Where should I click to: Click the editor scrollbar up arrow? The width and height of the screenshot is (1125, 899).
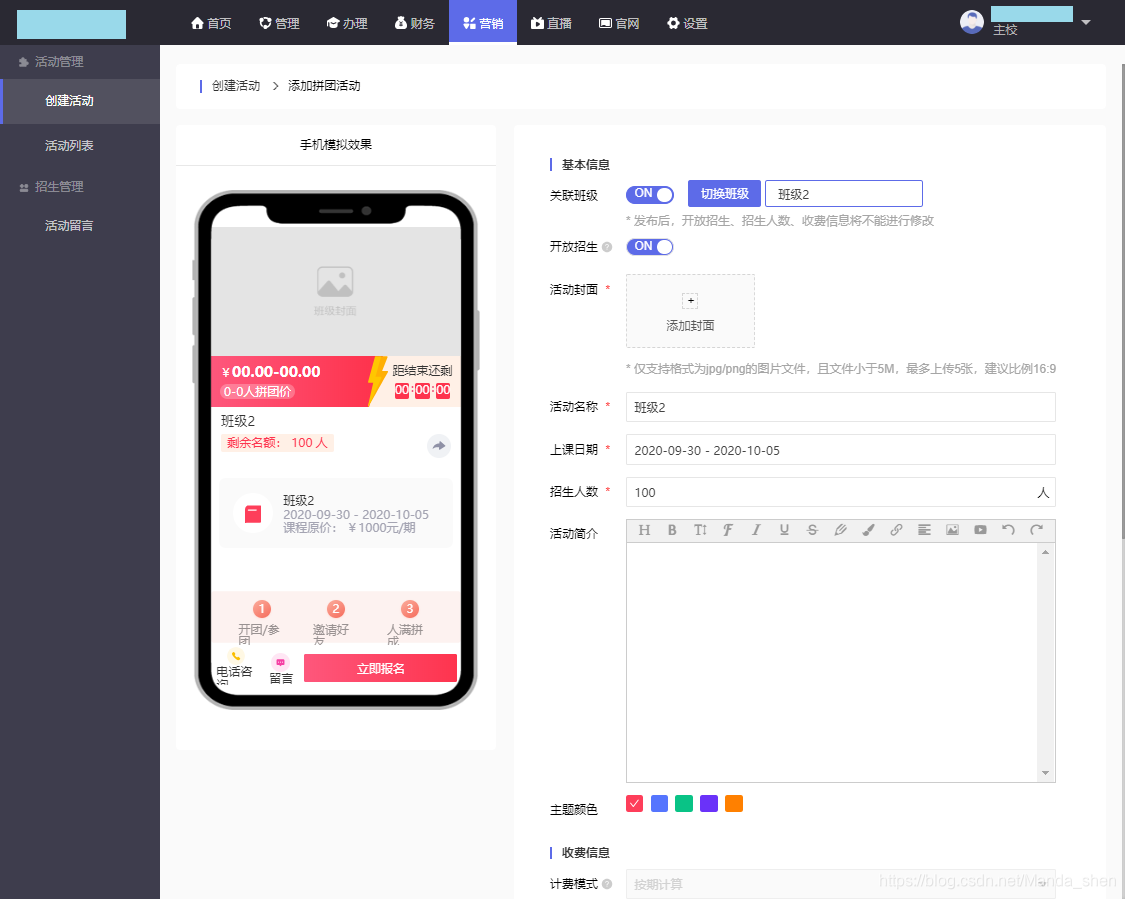[x=1045, y=552]
